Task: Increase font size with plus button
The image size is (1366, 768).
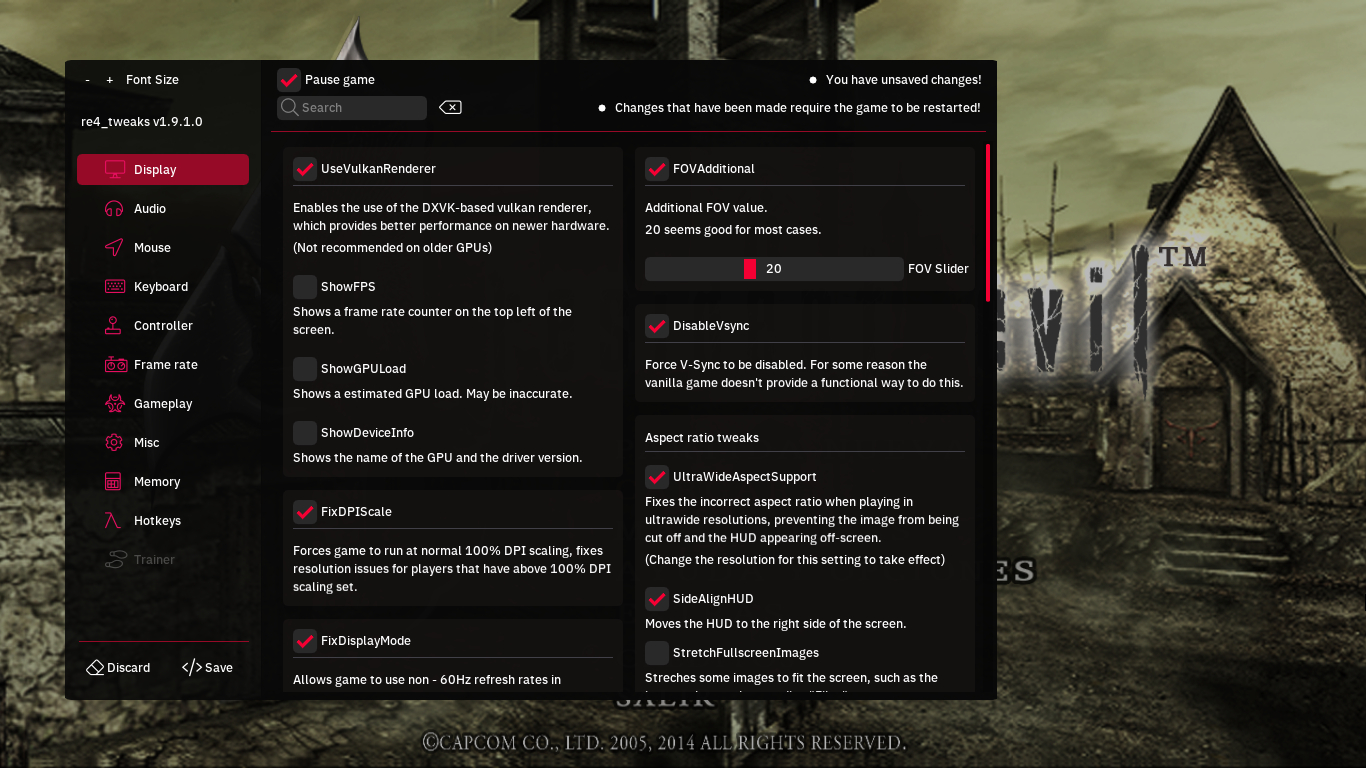Action: (x=110, y=79)
